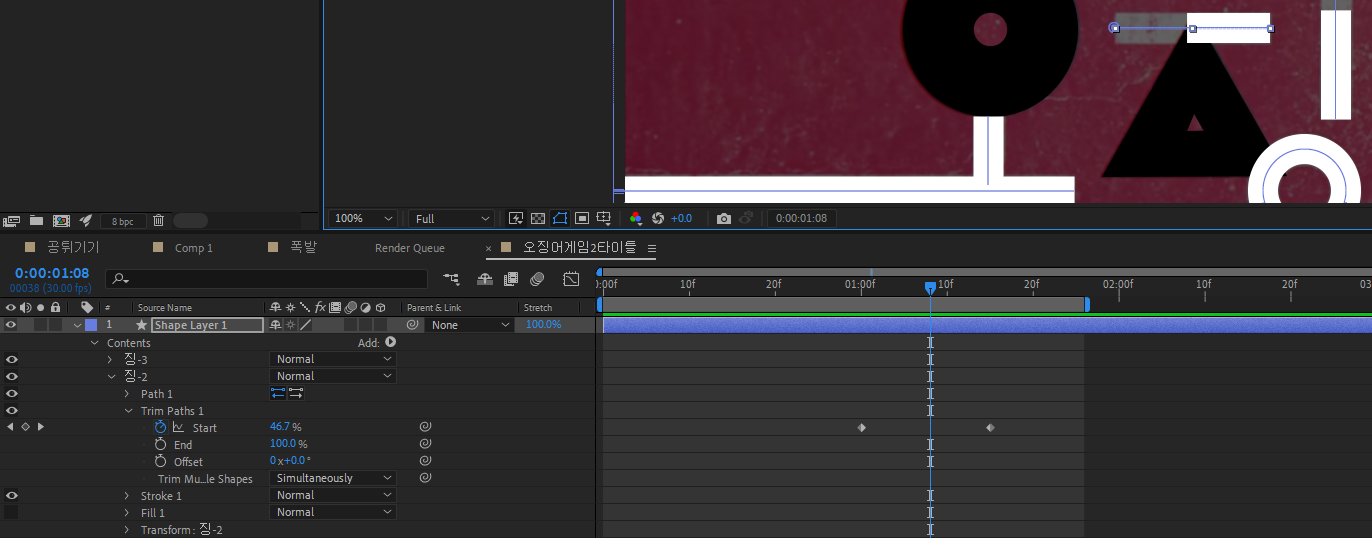Select the Shape Layer 1 name

(207, 325)
